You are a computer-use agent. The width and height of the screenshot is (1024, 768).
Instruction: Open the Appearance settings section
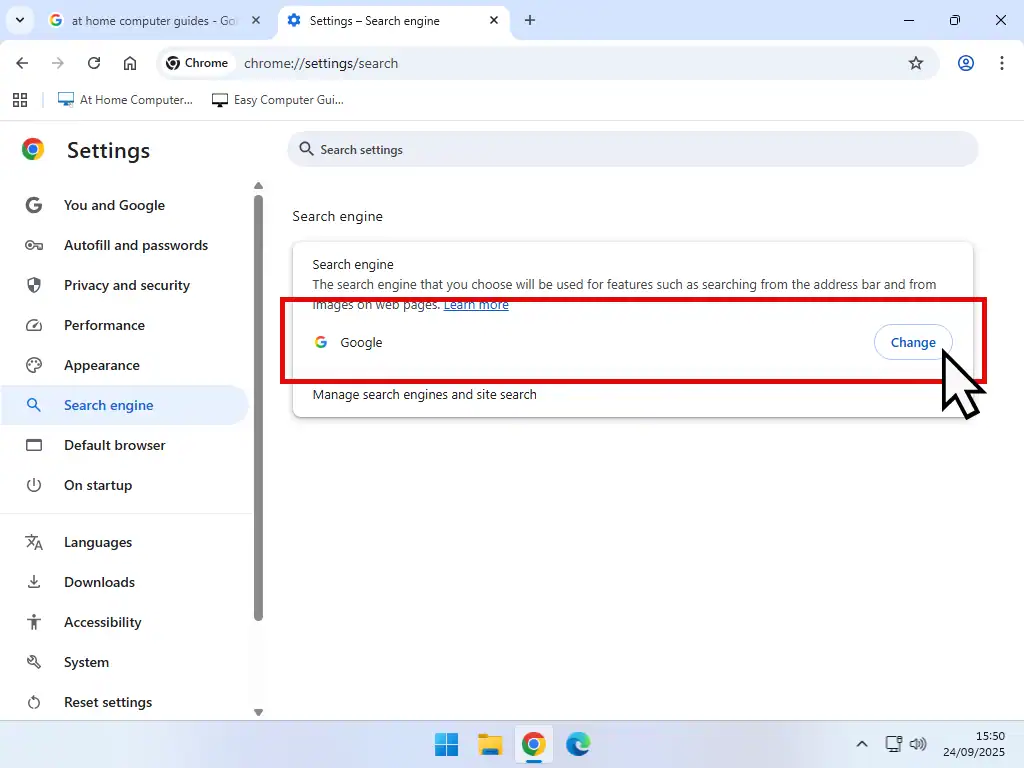tap(101, 365)
